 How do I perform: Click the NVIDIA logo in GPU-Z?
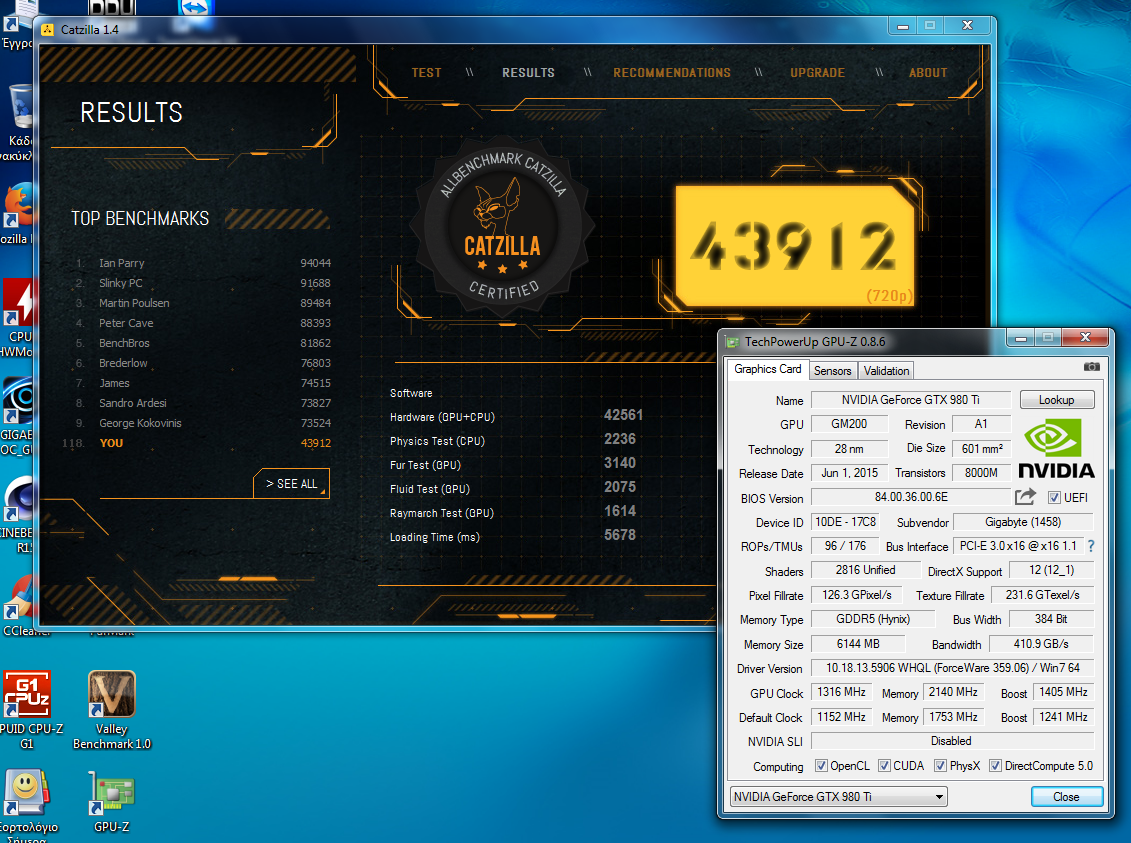[x=1056, y=450]
